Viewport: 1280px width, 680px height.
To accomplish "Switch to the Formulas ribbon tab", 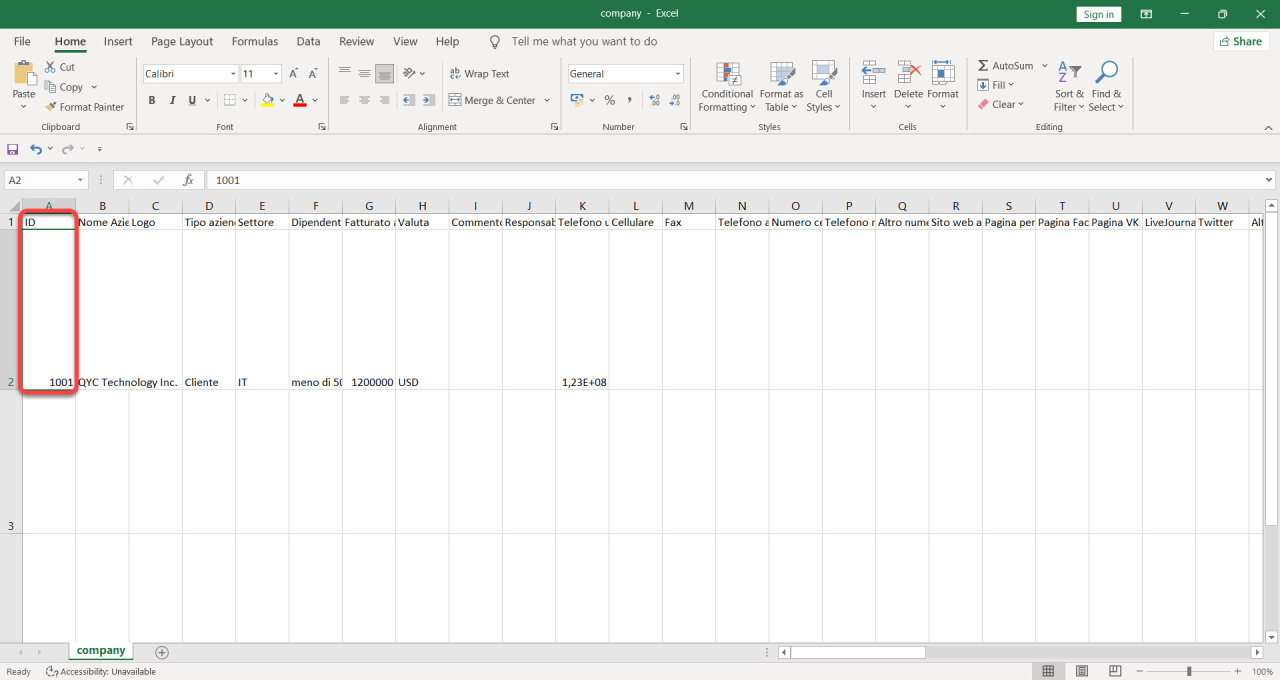I will coord(255,42).
